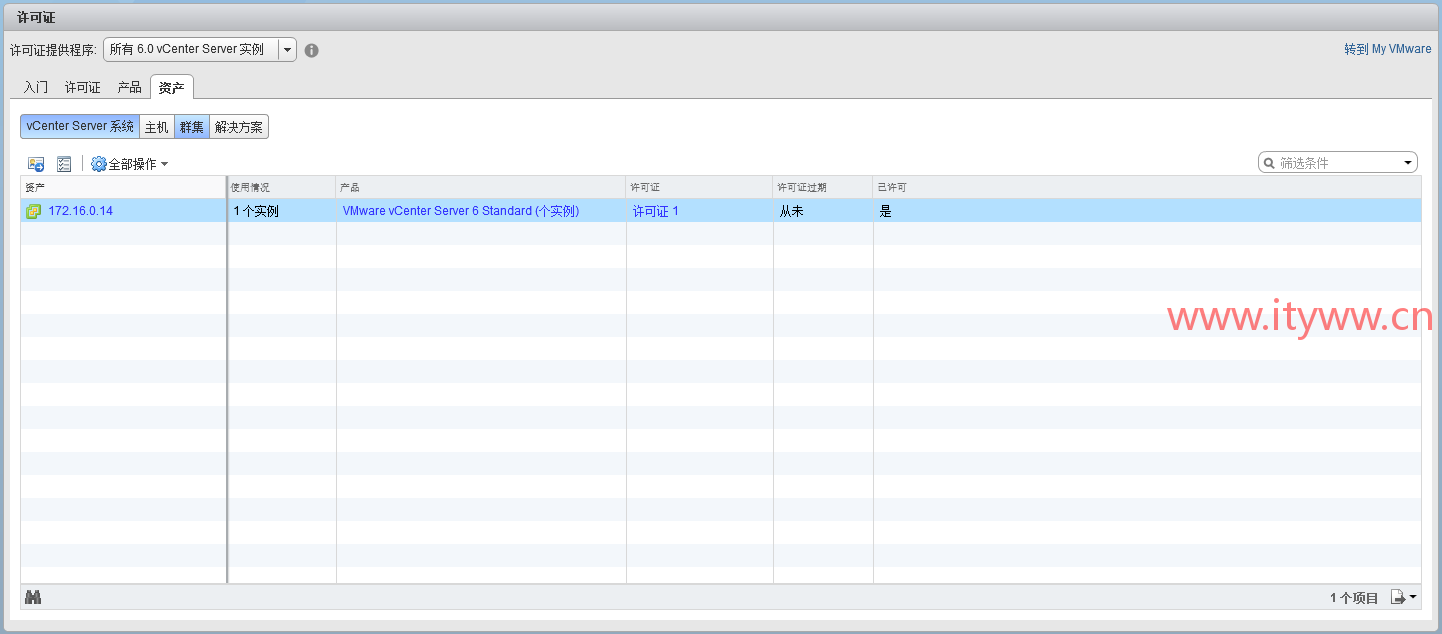The image size is (1442, 634).
Task: Sort by the 已许可 column header
Action: (x=1147, y=187)
